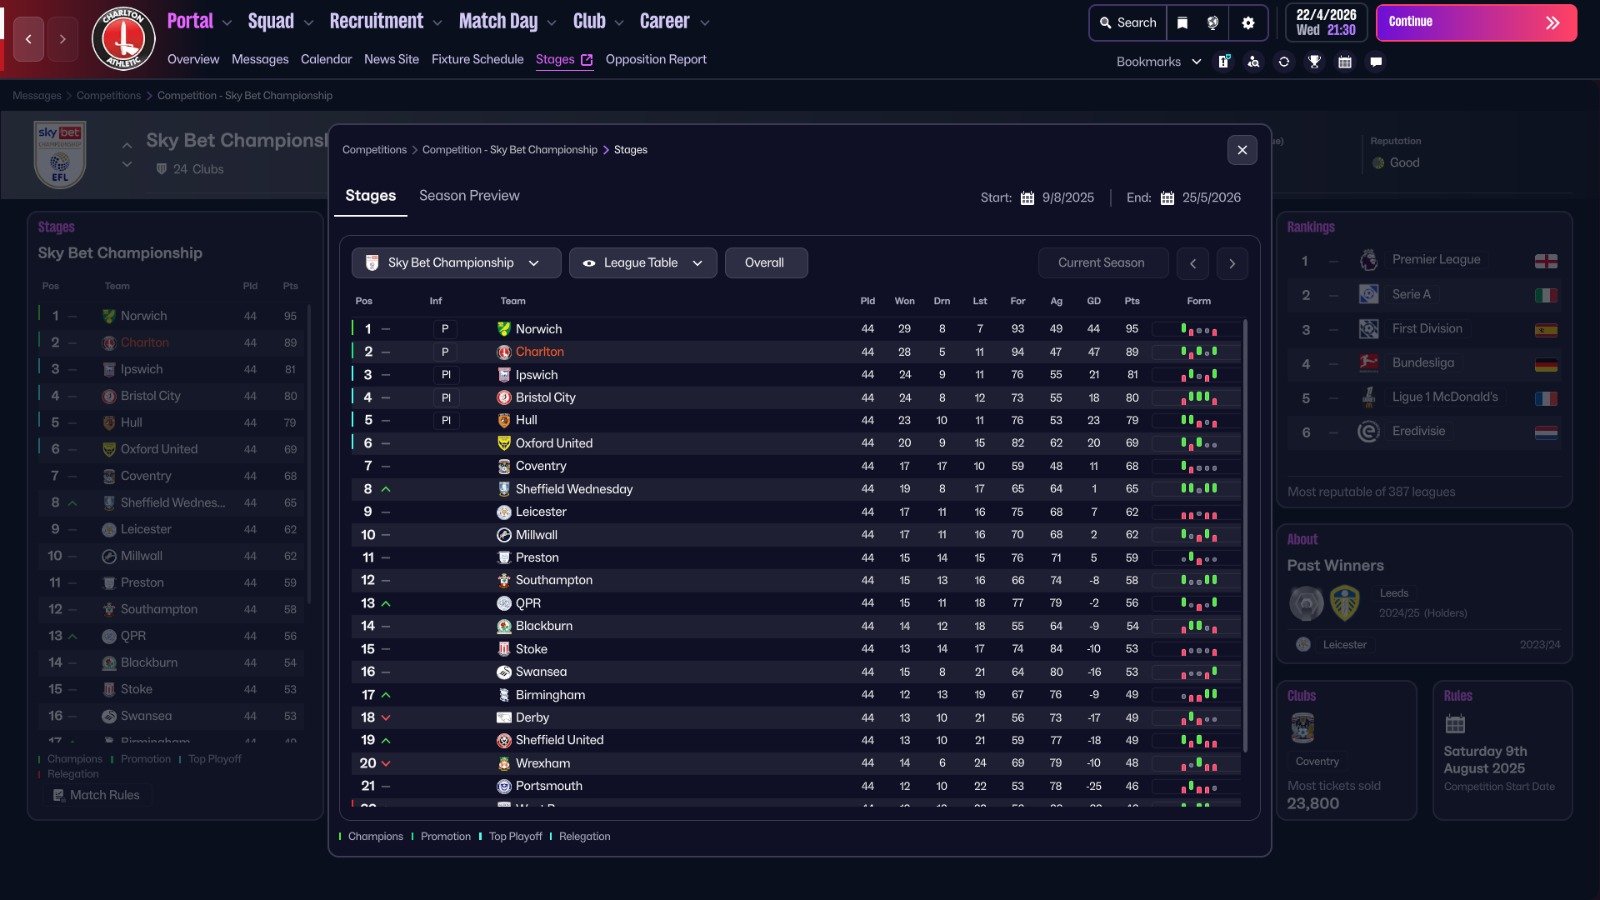Go forward with the right arrow
This screenshot has height=900, width=1600.
[x=62, y=39]
